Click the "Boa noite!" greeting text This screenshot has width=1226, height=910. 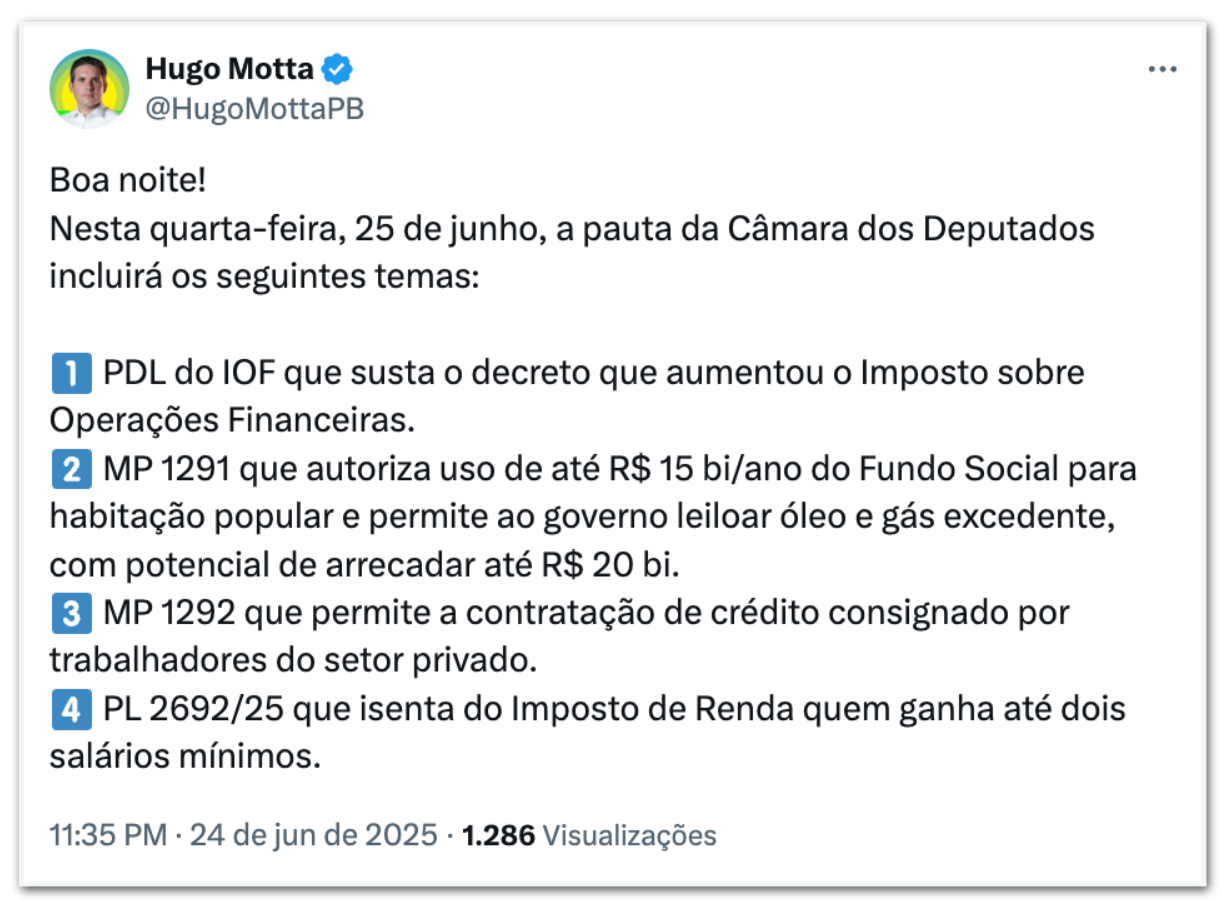pyautogui.click(x=128, y=181)
